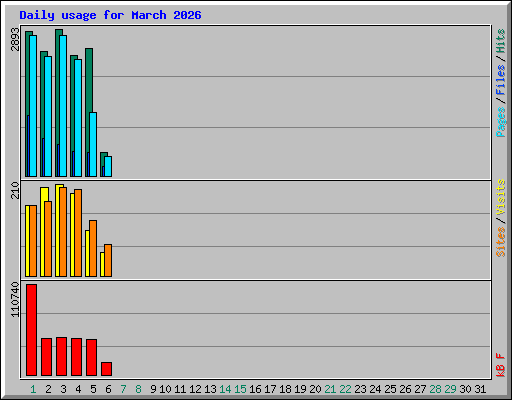This screenshot has height=400, width=512.
Task: Click day 4 on the x-axis
Action: point(78,389)
